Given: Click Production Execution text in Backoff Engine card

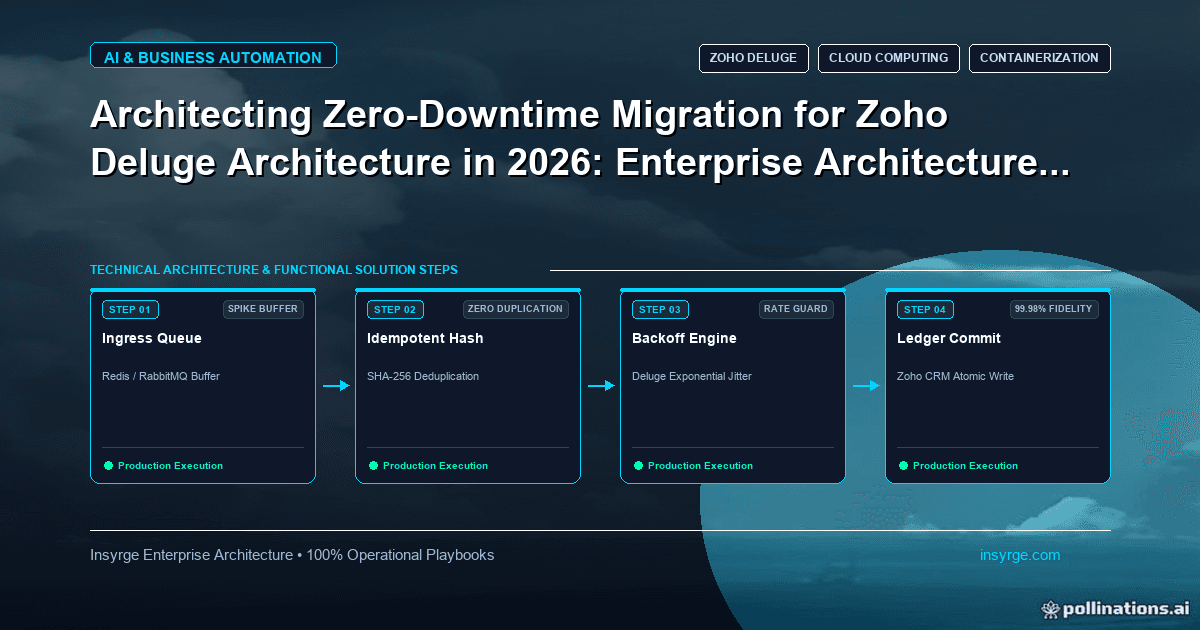Looking at the screenshot, I should coord(700,465).
